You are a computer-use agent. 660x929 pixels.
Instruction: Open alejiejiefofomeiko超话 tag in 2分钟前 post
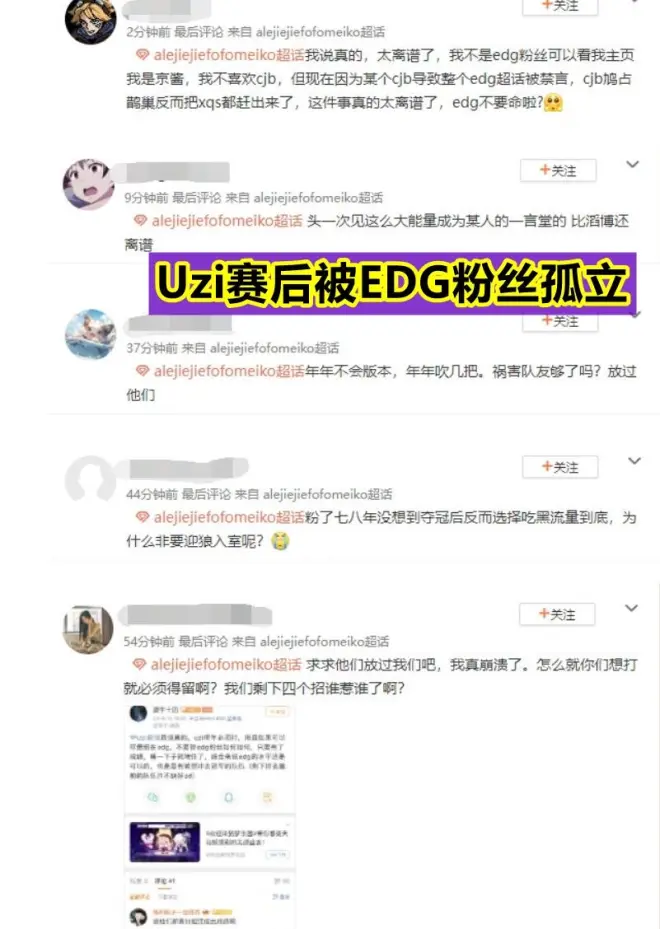(x=229, y=55)
